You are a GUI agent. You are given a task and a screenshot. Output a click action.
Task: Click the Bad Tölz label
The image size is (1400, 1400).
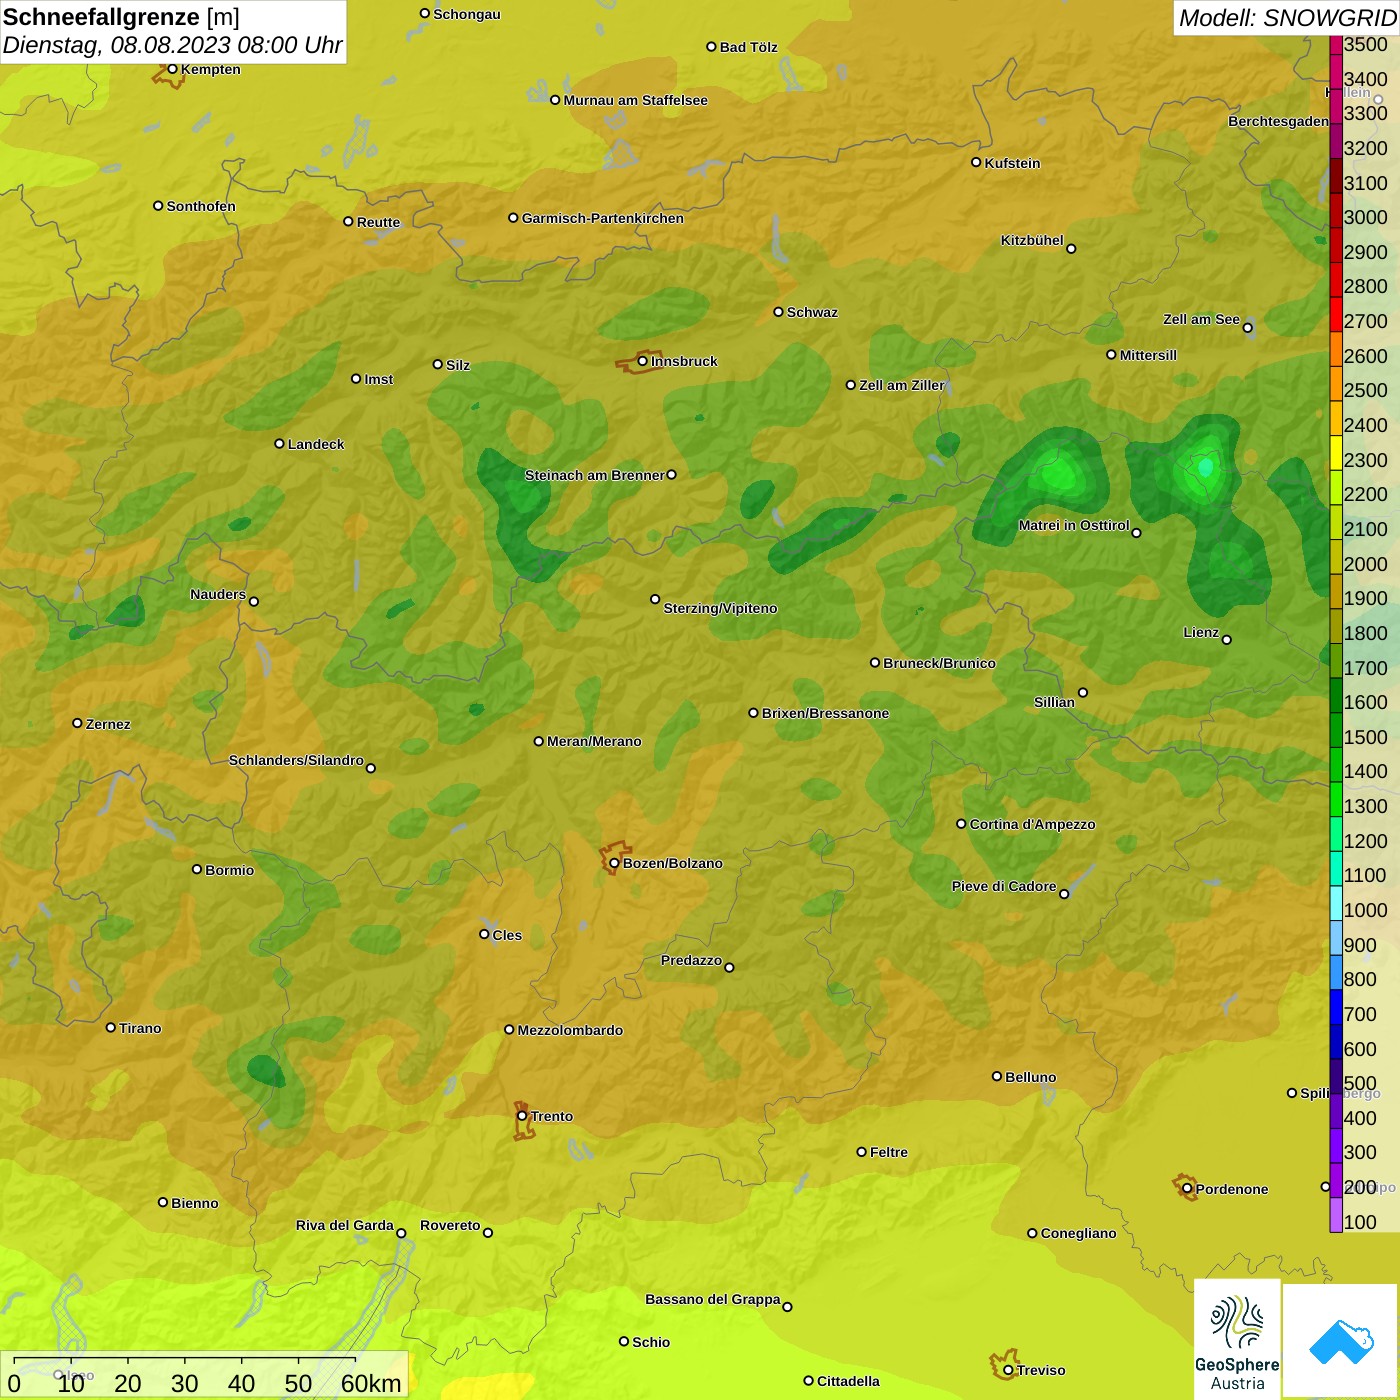pyautogui.click(x=748, y=47)
